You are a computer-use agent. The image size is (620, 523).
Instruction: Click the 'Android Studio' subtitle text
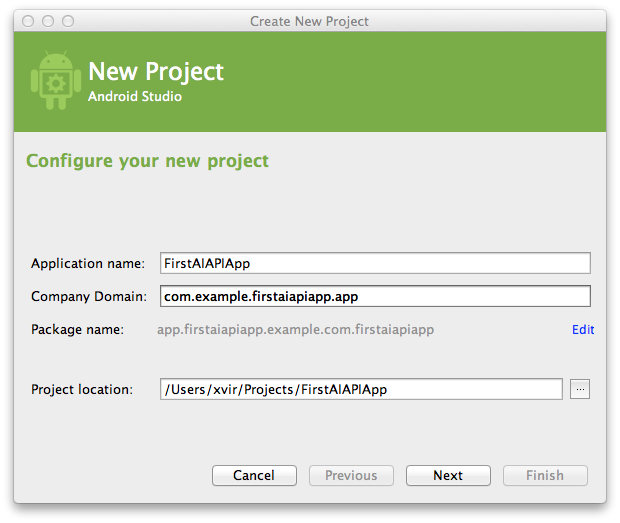click(x=135, y=96)
